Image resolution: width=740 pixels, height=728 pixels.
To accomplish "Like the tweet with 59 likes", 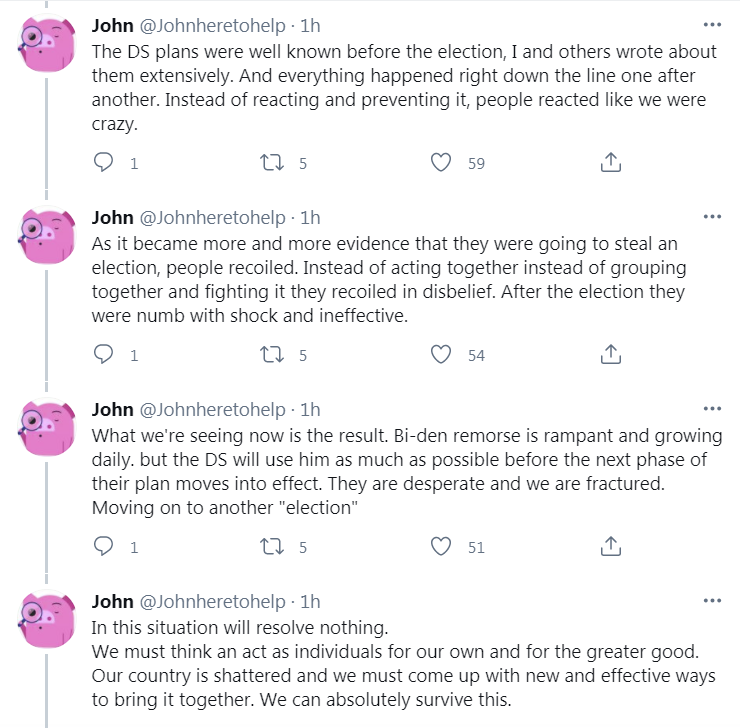I will pyautogui.click(x=441, y=162).
